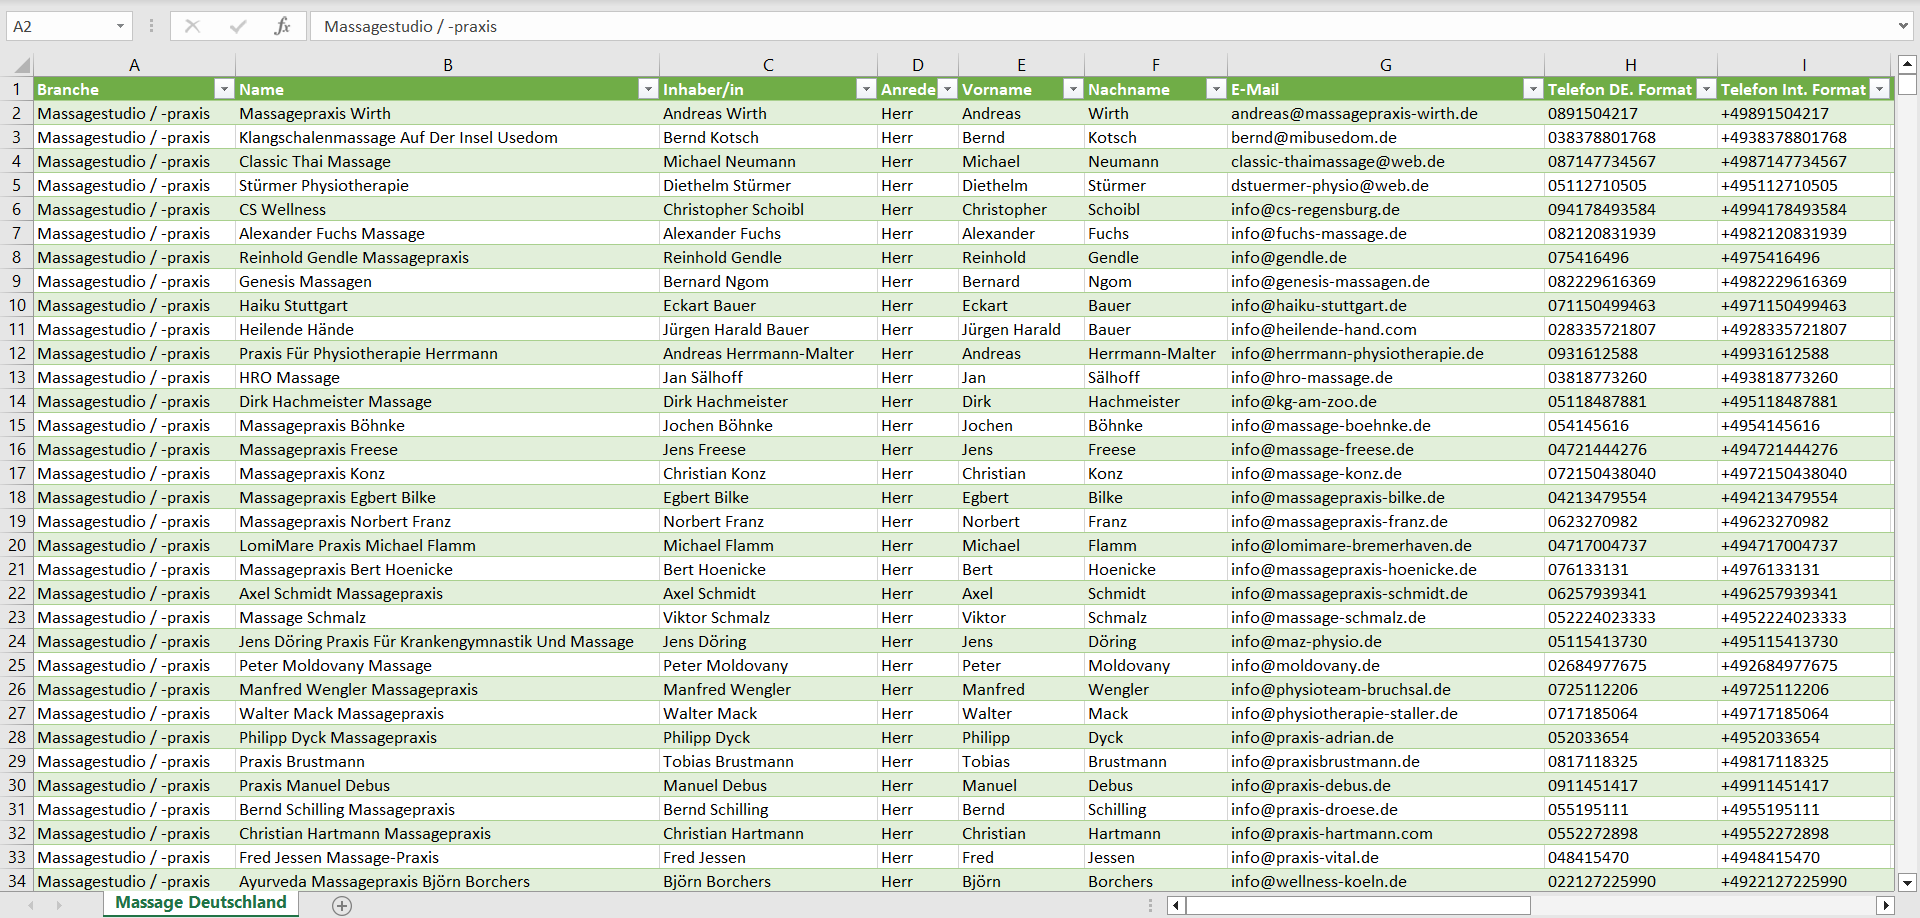
Task: Click the Select All corner triangle
Action: coord(20,66)
